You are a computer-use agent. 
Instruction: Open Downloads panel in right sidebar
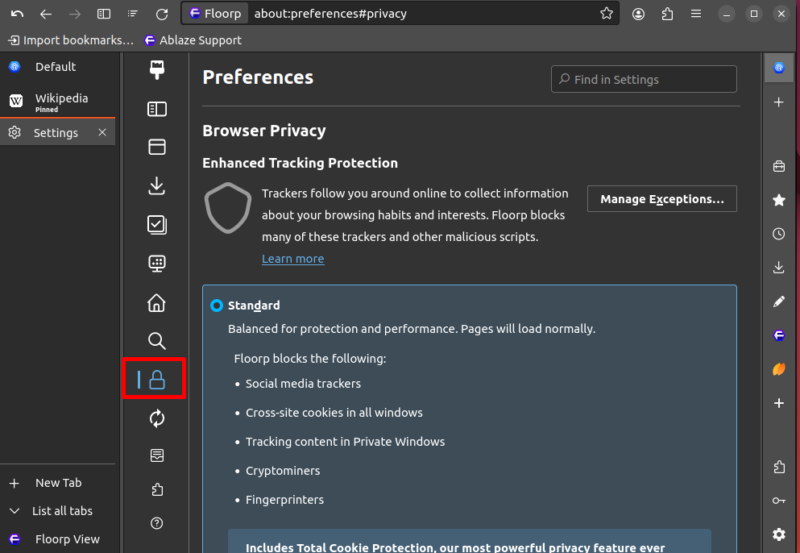click(x=779, y=267)
